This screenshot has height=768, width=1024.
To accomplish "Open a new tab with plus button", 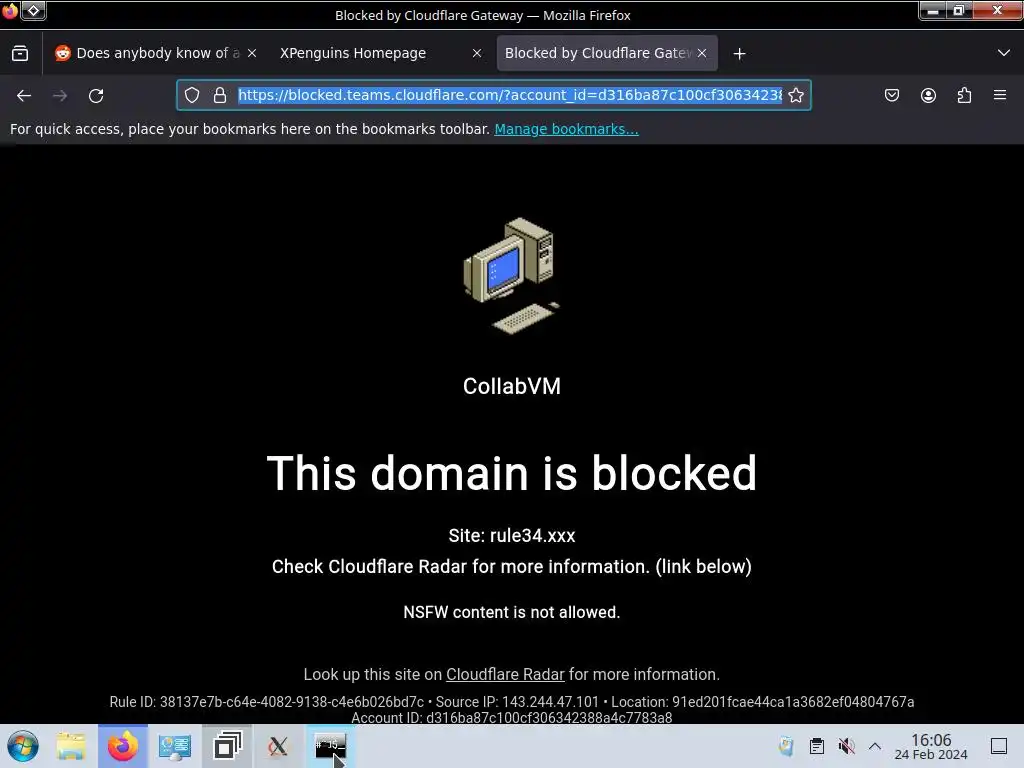I will tap(739, 54).
